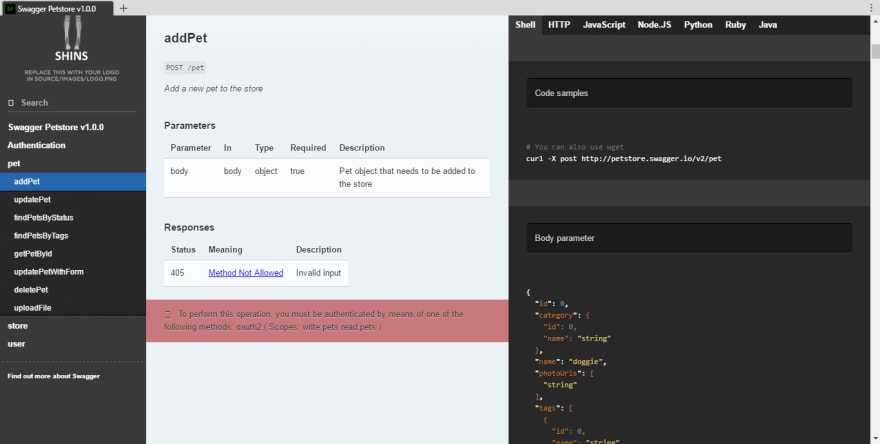This screenshot has height=444, width=880.
Task: Click 'Add a new pet to the store' description
Action: tap(213, 89)
